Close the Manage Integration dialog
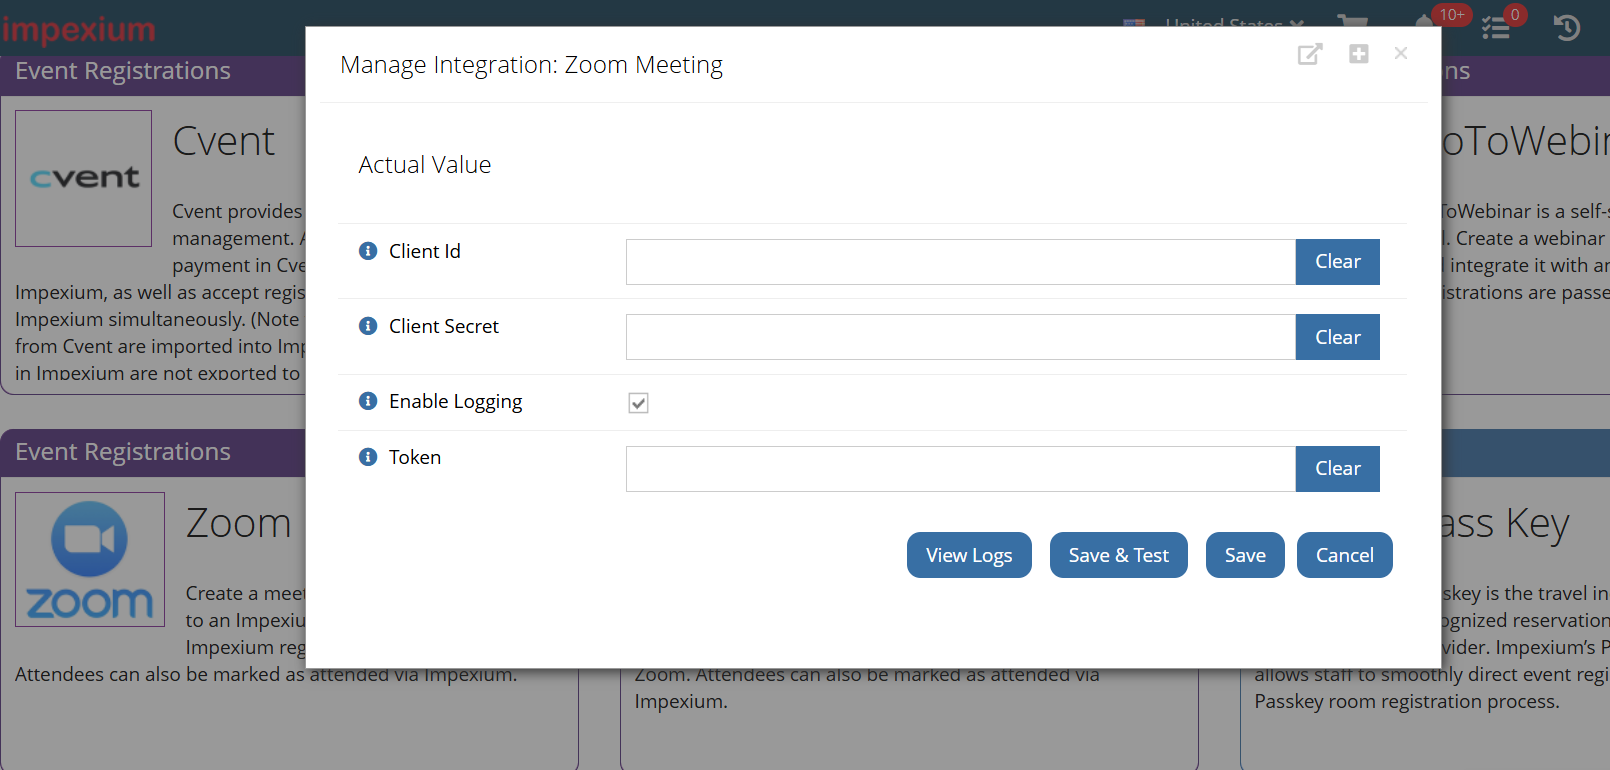 [x=1401, y=54]
